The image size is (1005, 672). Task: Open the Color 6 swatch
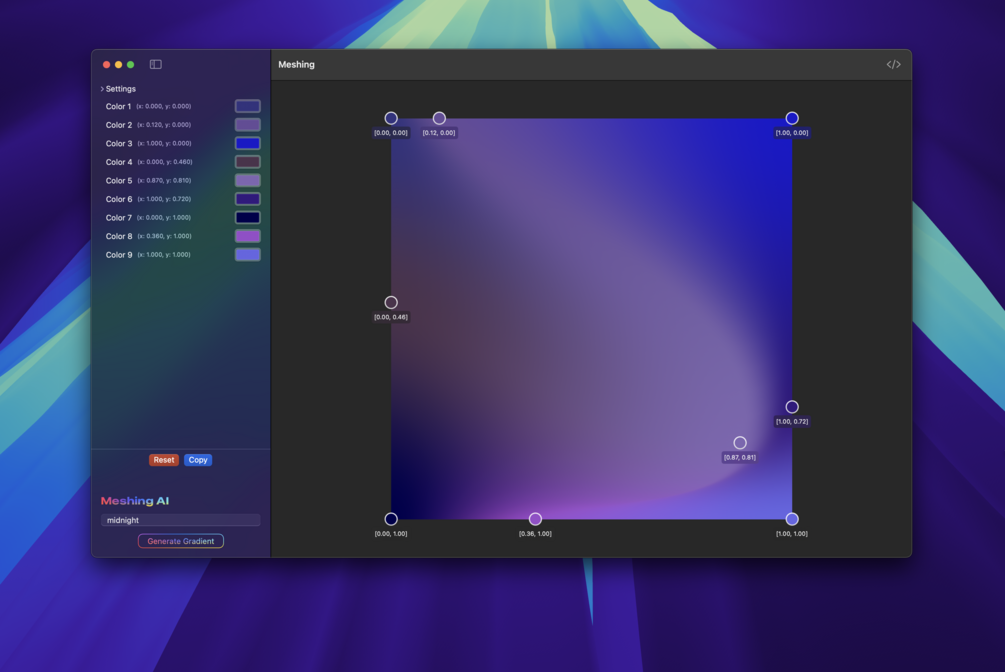(247, 199)
